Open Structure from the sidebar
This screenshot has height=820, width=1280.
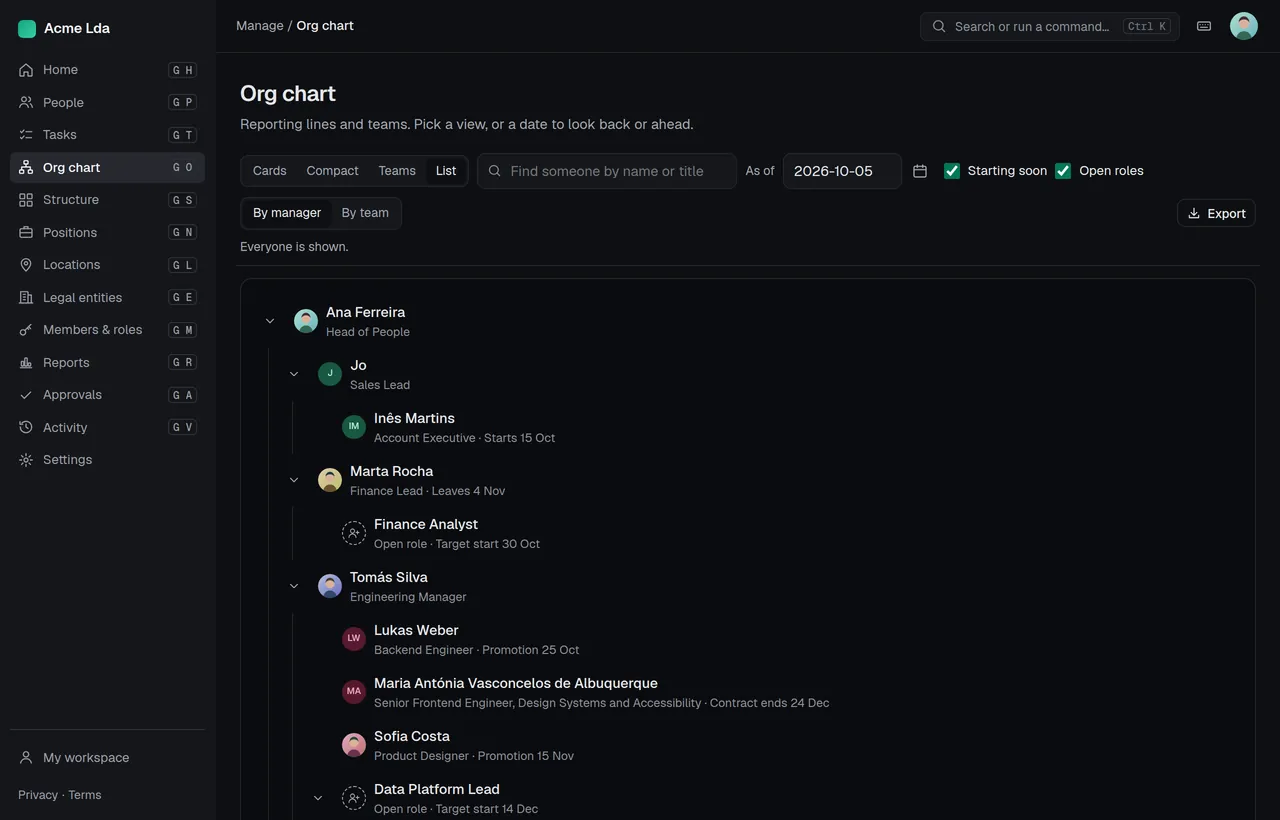107,200
